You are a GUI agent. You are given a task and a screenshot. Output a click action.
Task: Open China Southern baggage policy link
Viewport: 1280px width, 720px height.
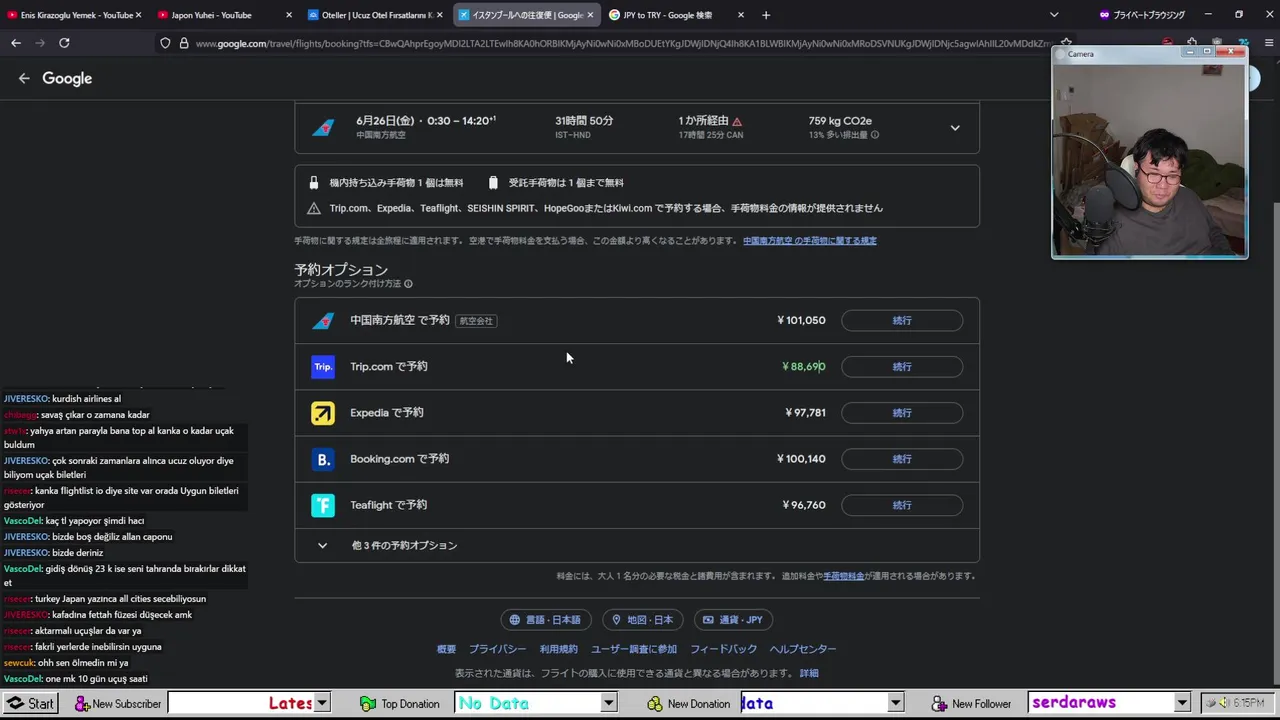pos(809,241)
